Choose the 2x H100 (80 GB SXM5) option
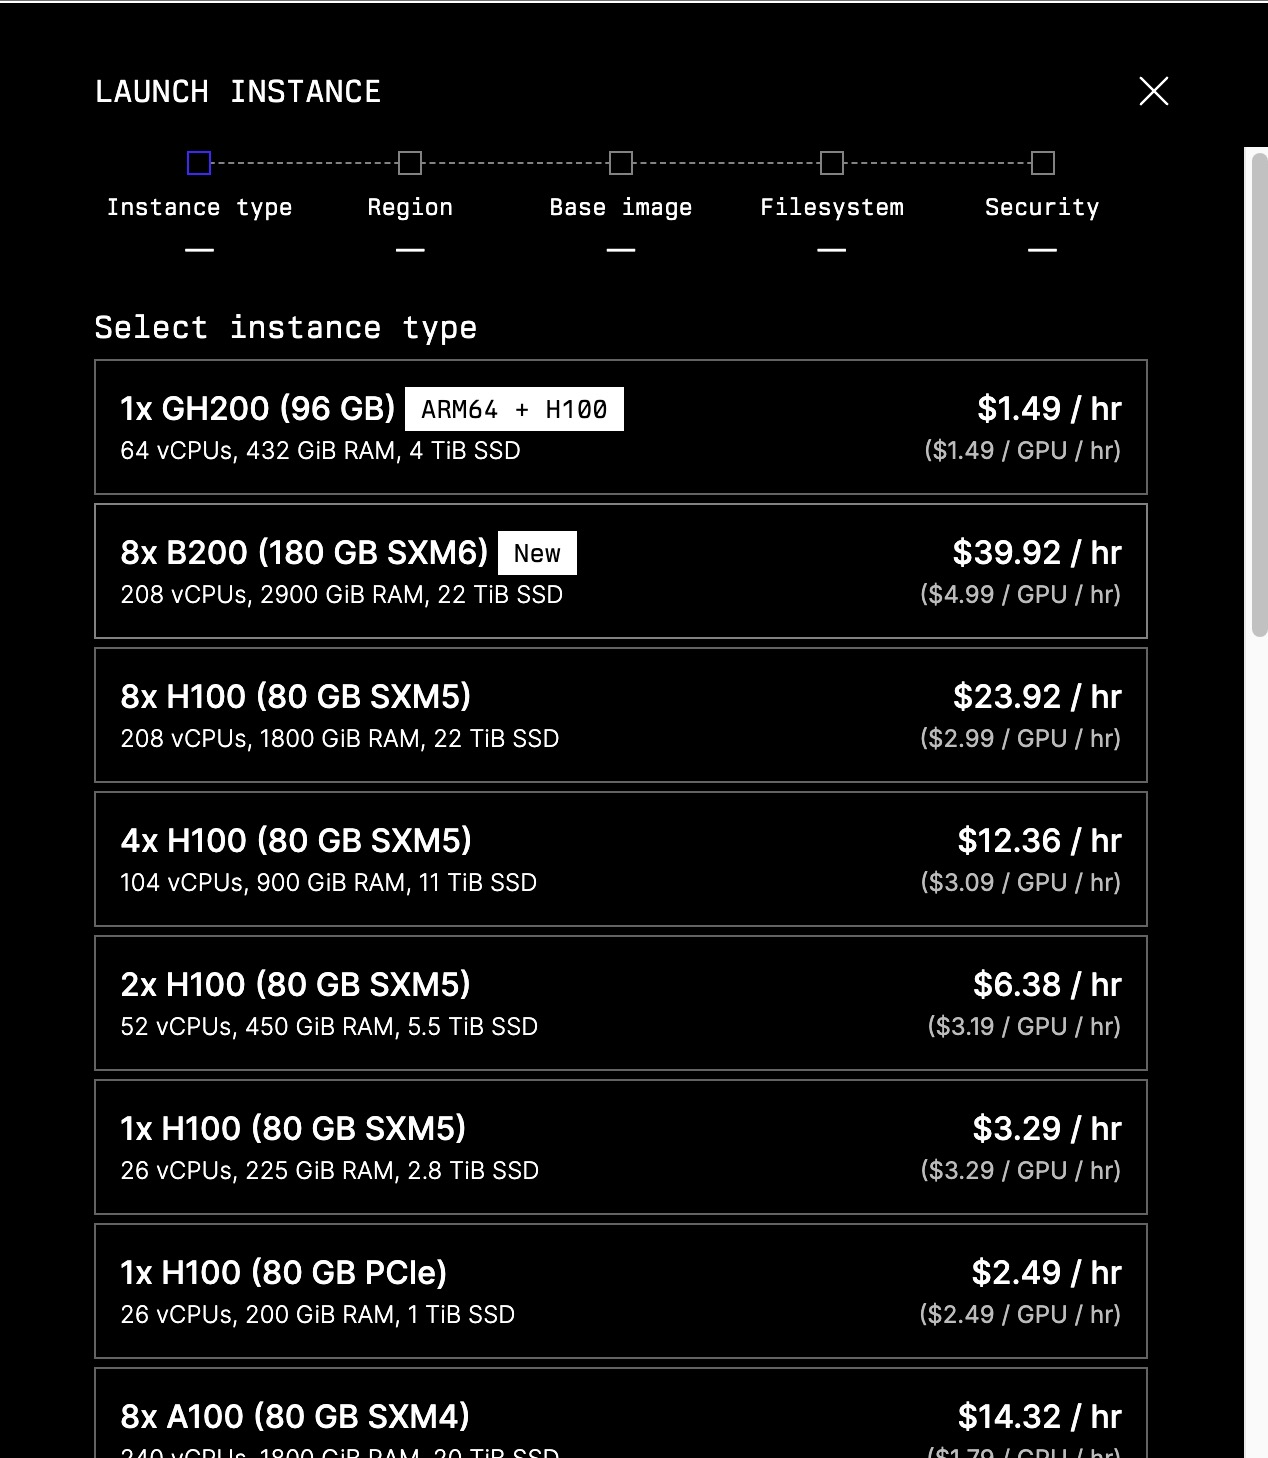 [x=620, y=1003]
